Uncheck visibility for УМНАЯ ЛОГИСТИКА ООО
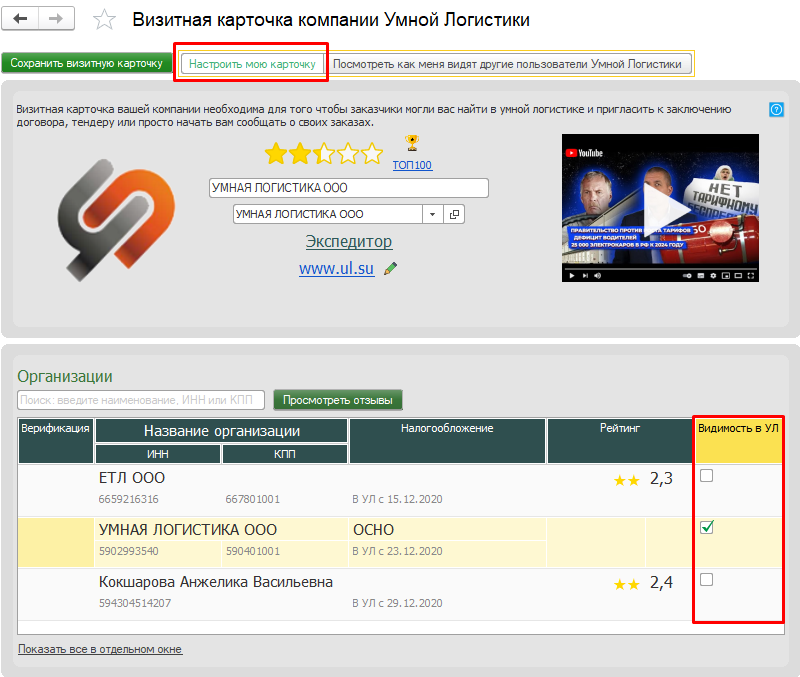The image size is (800, 677). click(707, 527)
